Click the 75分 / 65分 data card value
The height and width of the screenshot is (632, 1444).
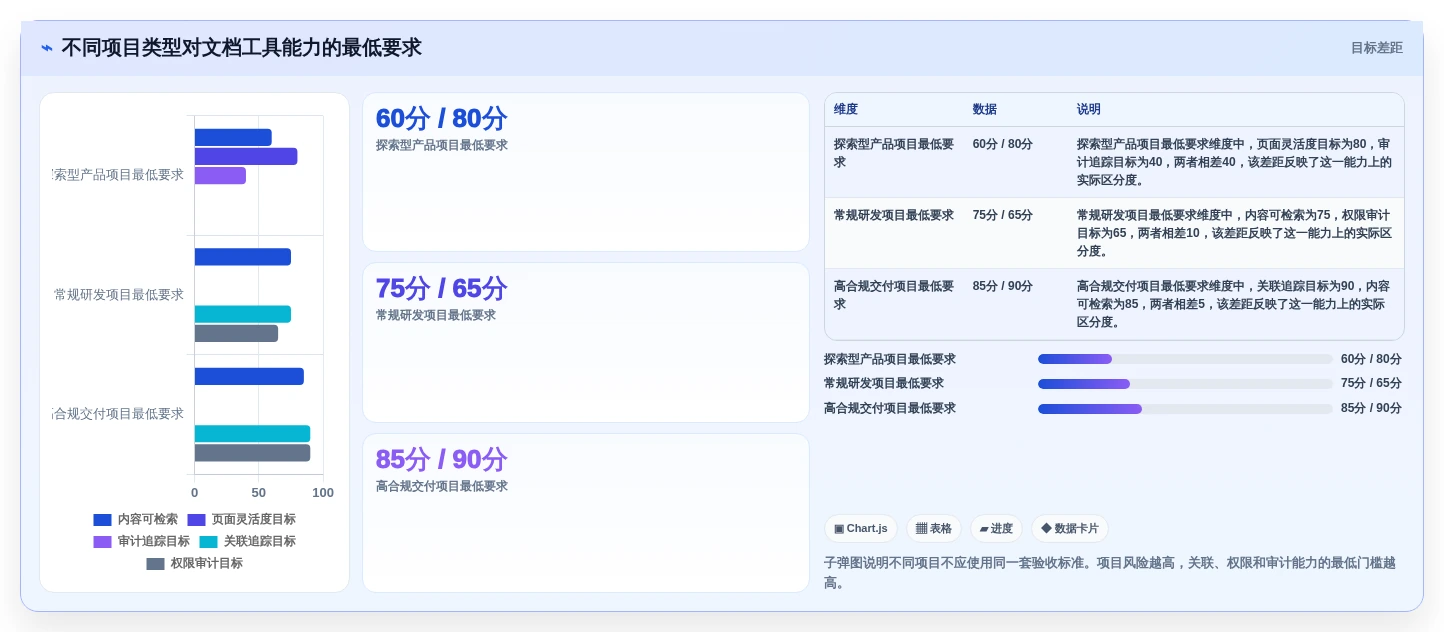click(x=441, y=289)
